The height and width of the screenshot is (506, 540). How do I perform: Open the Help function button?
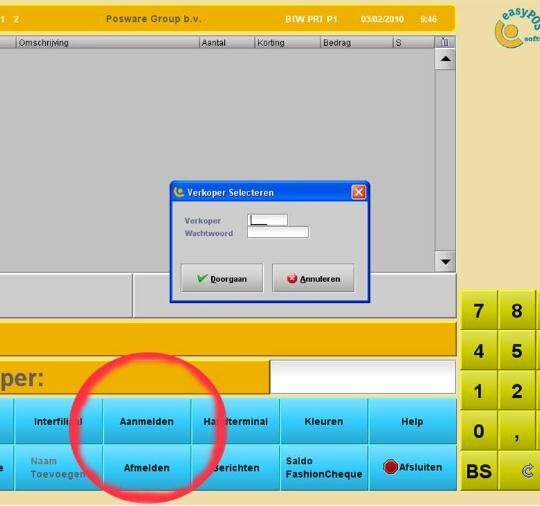point(412,421)
